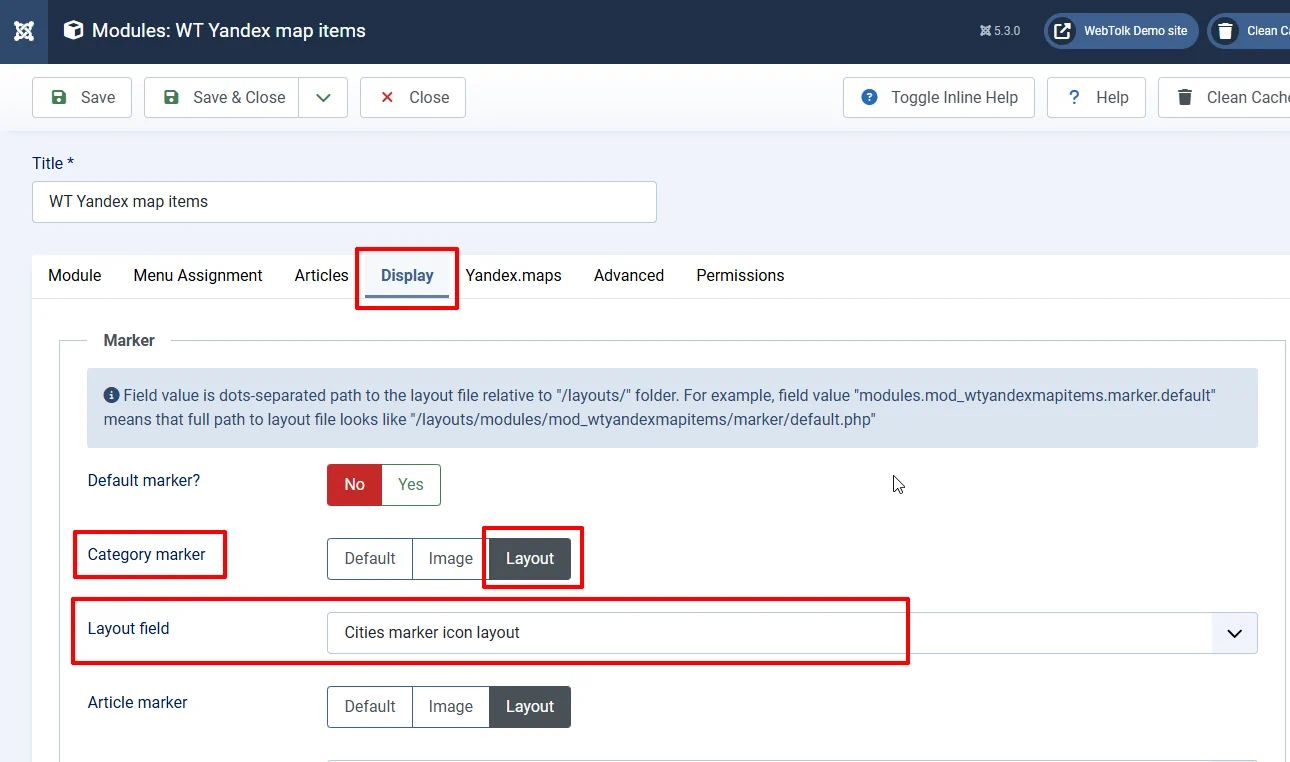Click the toolbar Clean Cache button
Viewport: 1290px width, 762px height.
[1224, 97]
